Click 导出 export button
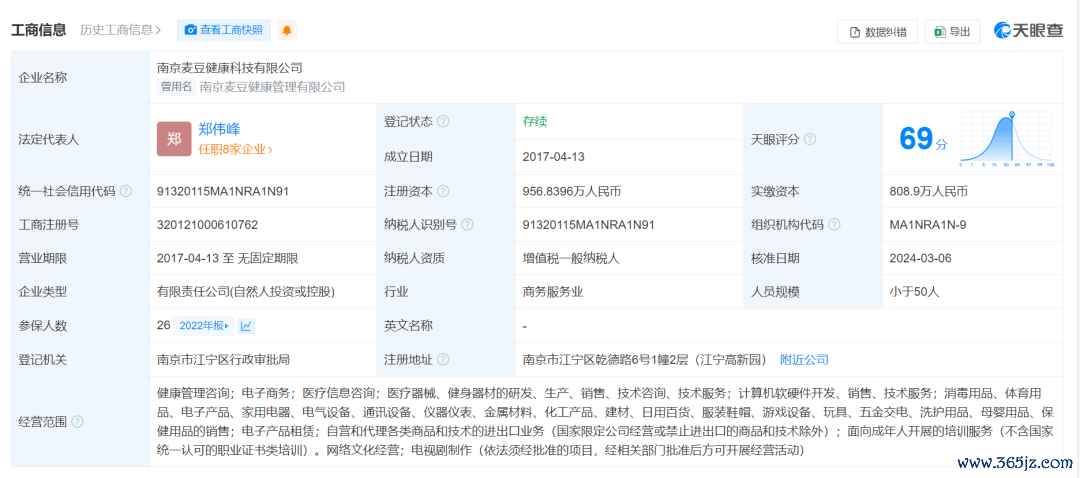Viewport: 1080px width, 478px height. click(953, 32)
